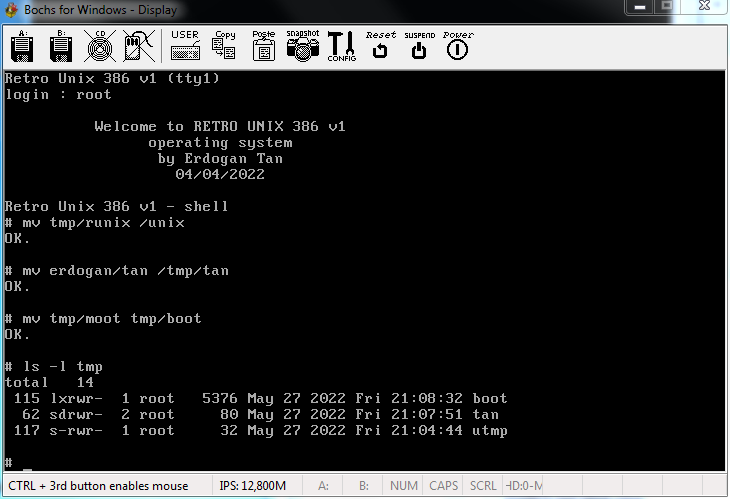Maximize the Bochs window

667,7
